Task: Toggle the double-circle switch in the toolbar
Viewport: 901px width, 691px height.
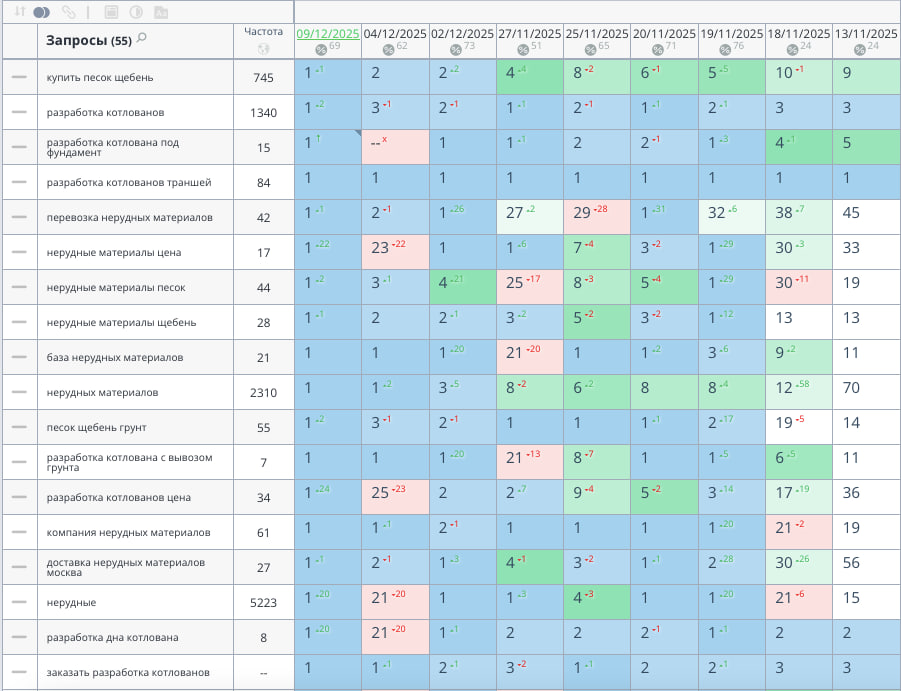Action: pyautogui.click(x=41, y=12)
